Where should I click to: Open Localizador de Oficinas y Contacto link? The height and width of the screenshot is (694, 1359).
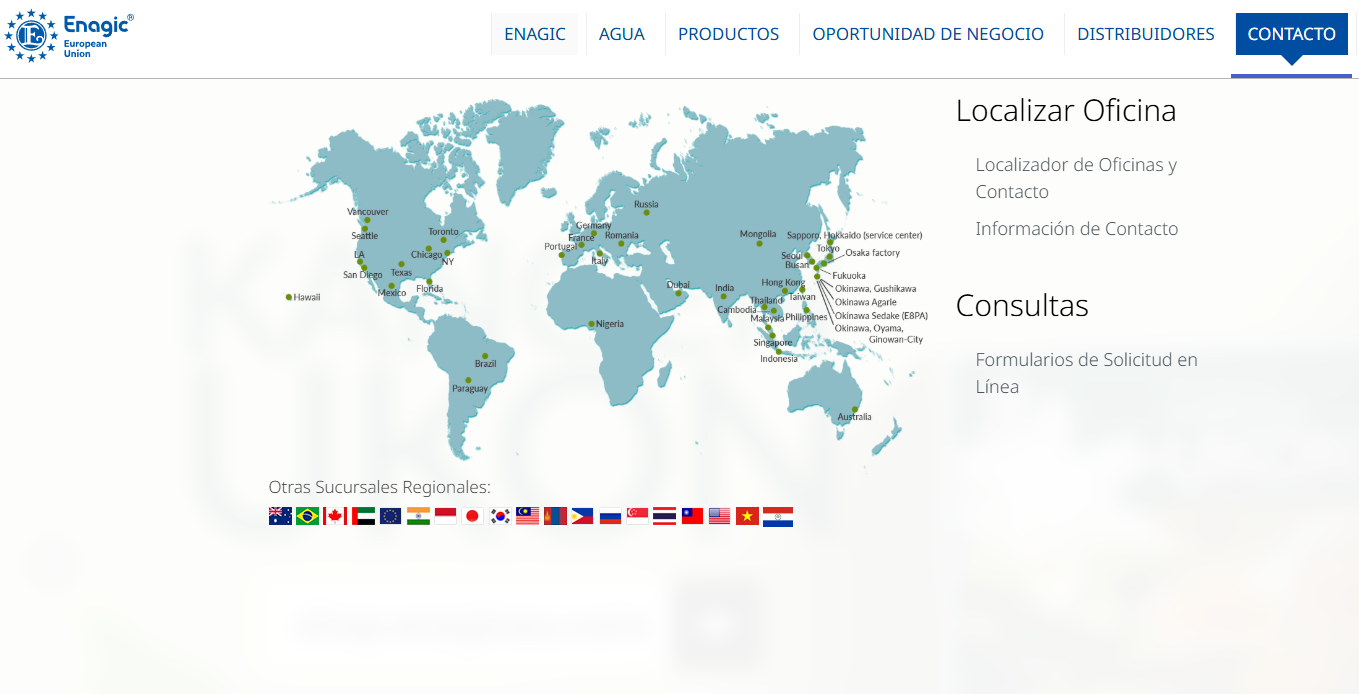click(1076, 178)
